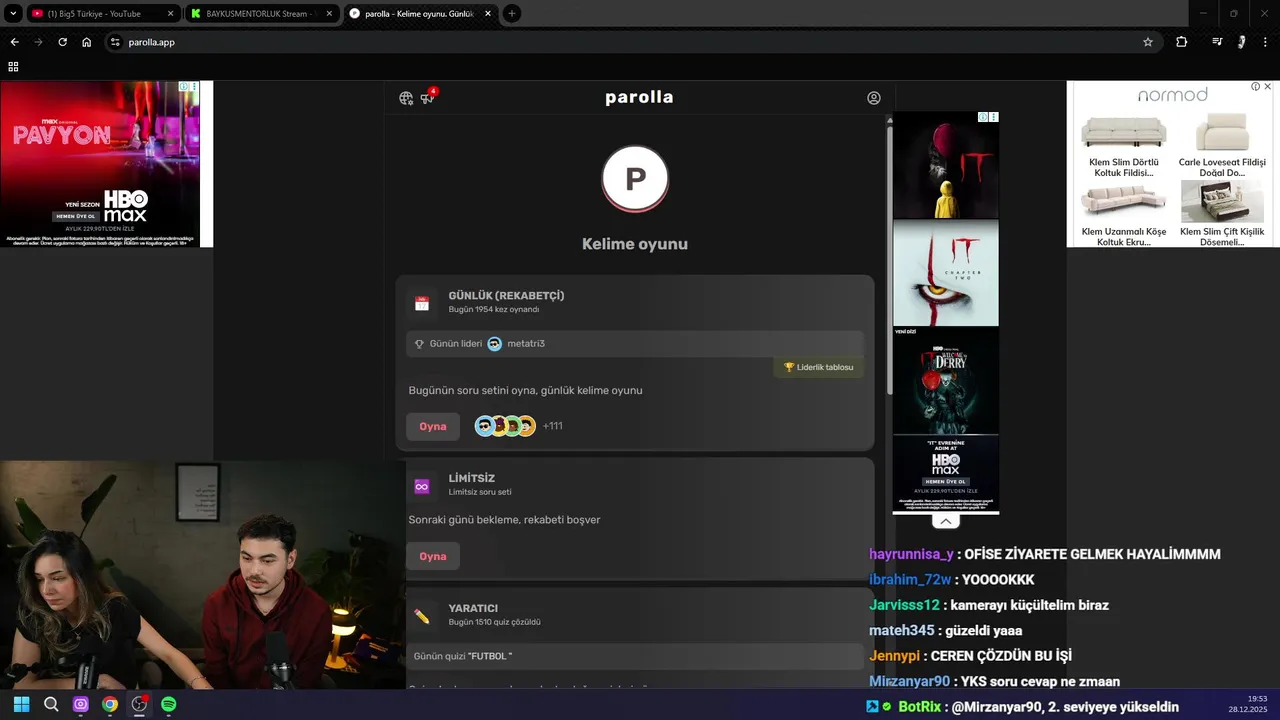This screenshot has height=720, width=1280.
Task: View site information icon in address bar
Action: pos(115,42)
